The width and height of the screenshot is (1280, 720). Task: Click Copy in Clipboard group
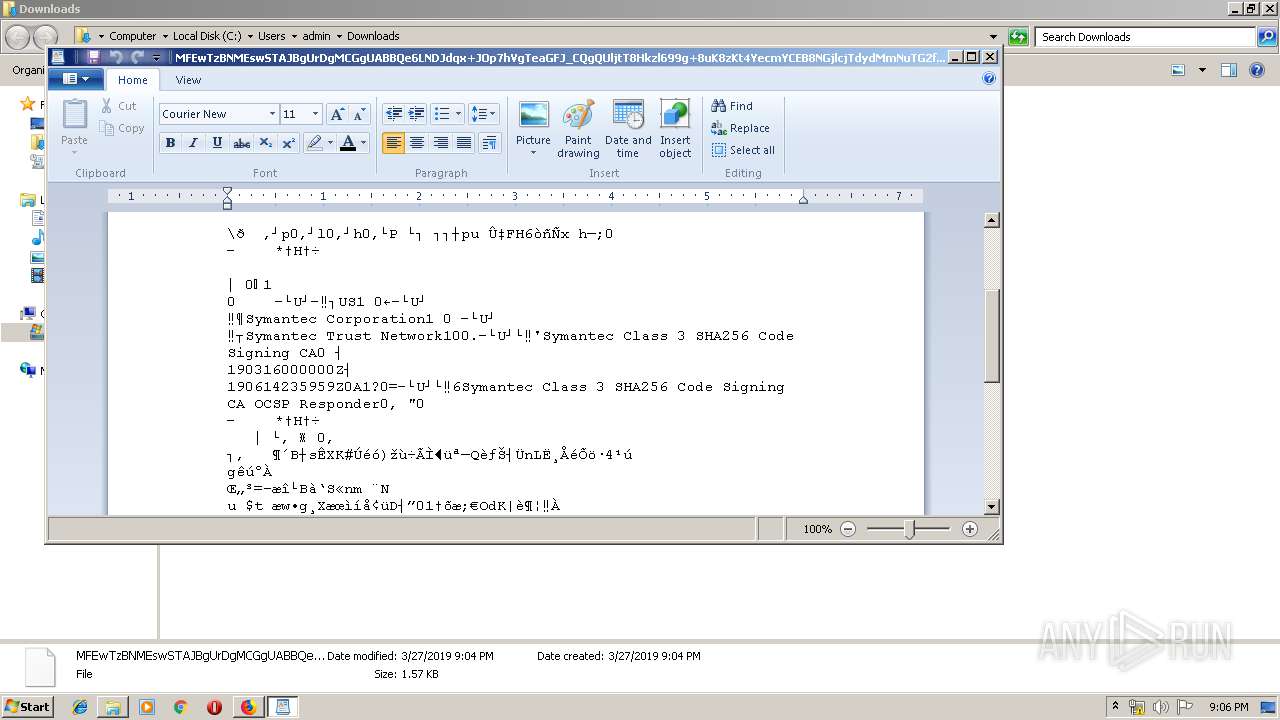[x=122, y=128]
